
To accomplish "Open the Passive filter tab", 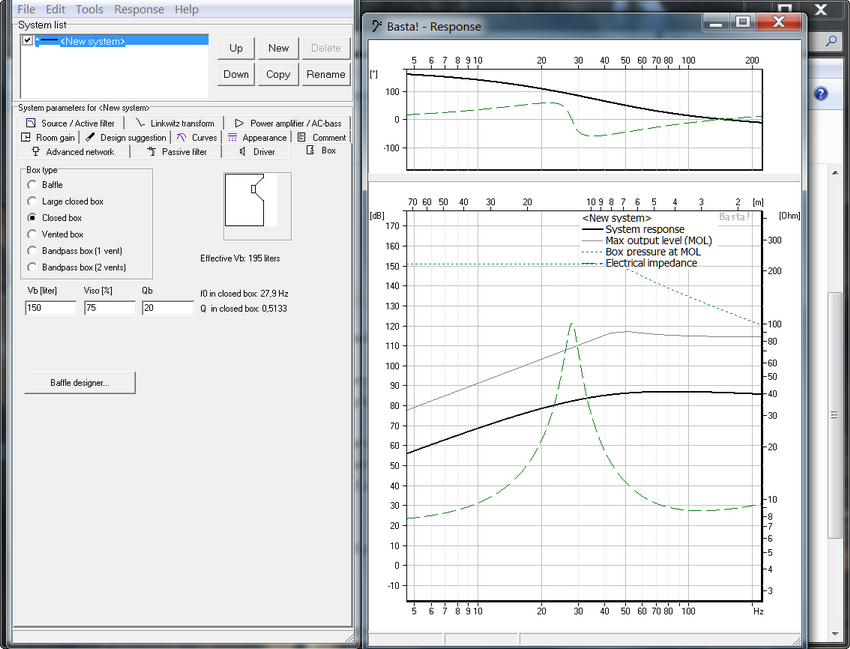I will coord(177,152).
